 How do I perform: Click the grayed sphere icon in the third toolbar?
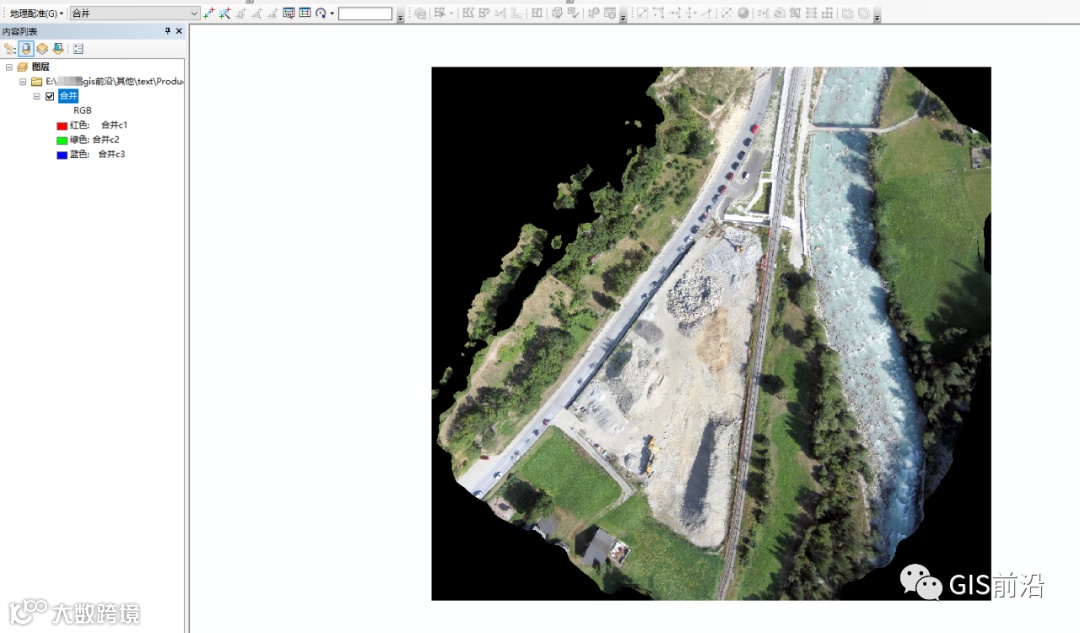tap(743, 13)
